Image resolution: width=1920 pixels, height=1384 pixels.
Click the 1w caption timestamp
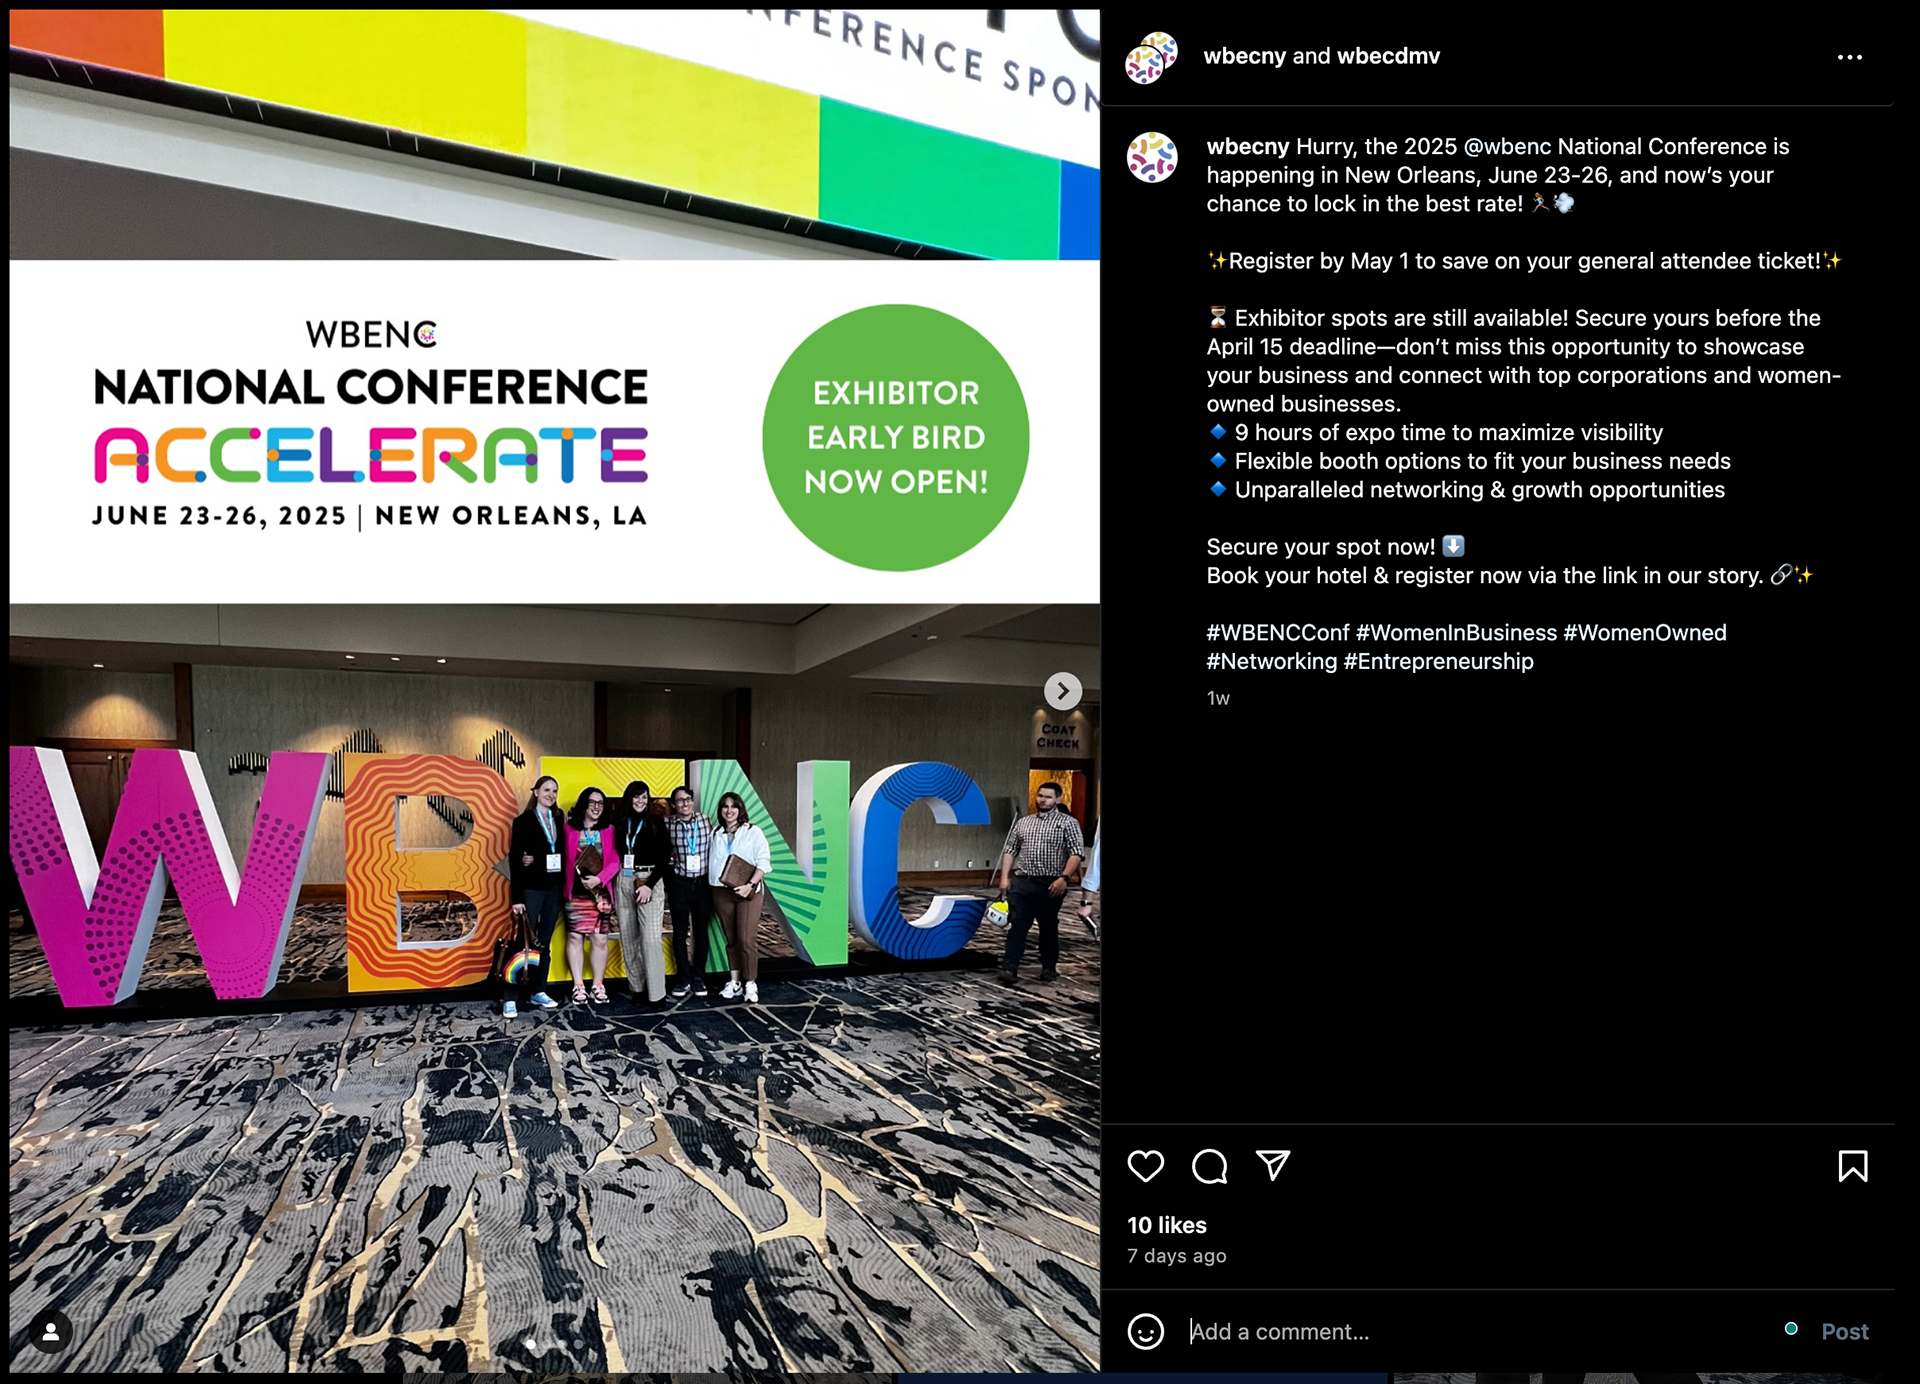click(1217, 698)
